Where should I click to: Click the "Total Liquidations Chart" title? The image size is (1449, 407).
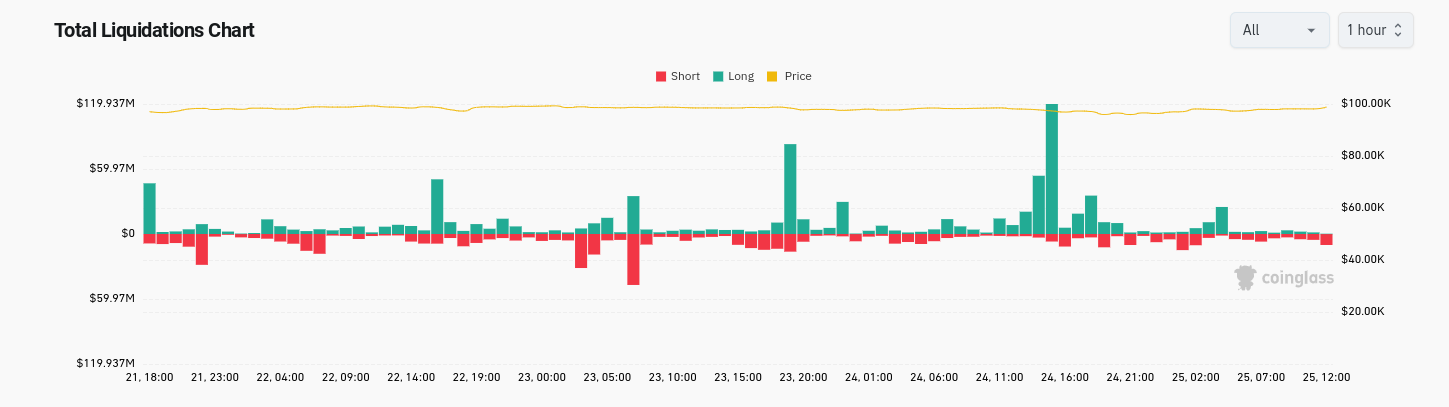point(154,31)
